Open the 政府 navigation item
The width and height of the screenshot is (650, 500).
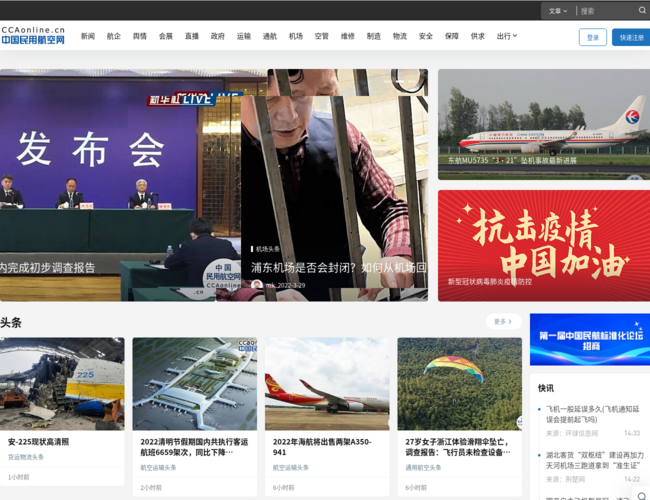(x=218, y=36)
